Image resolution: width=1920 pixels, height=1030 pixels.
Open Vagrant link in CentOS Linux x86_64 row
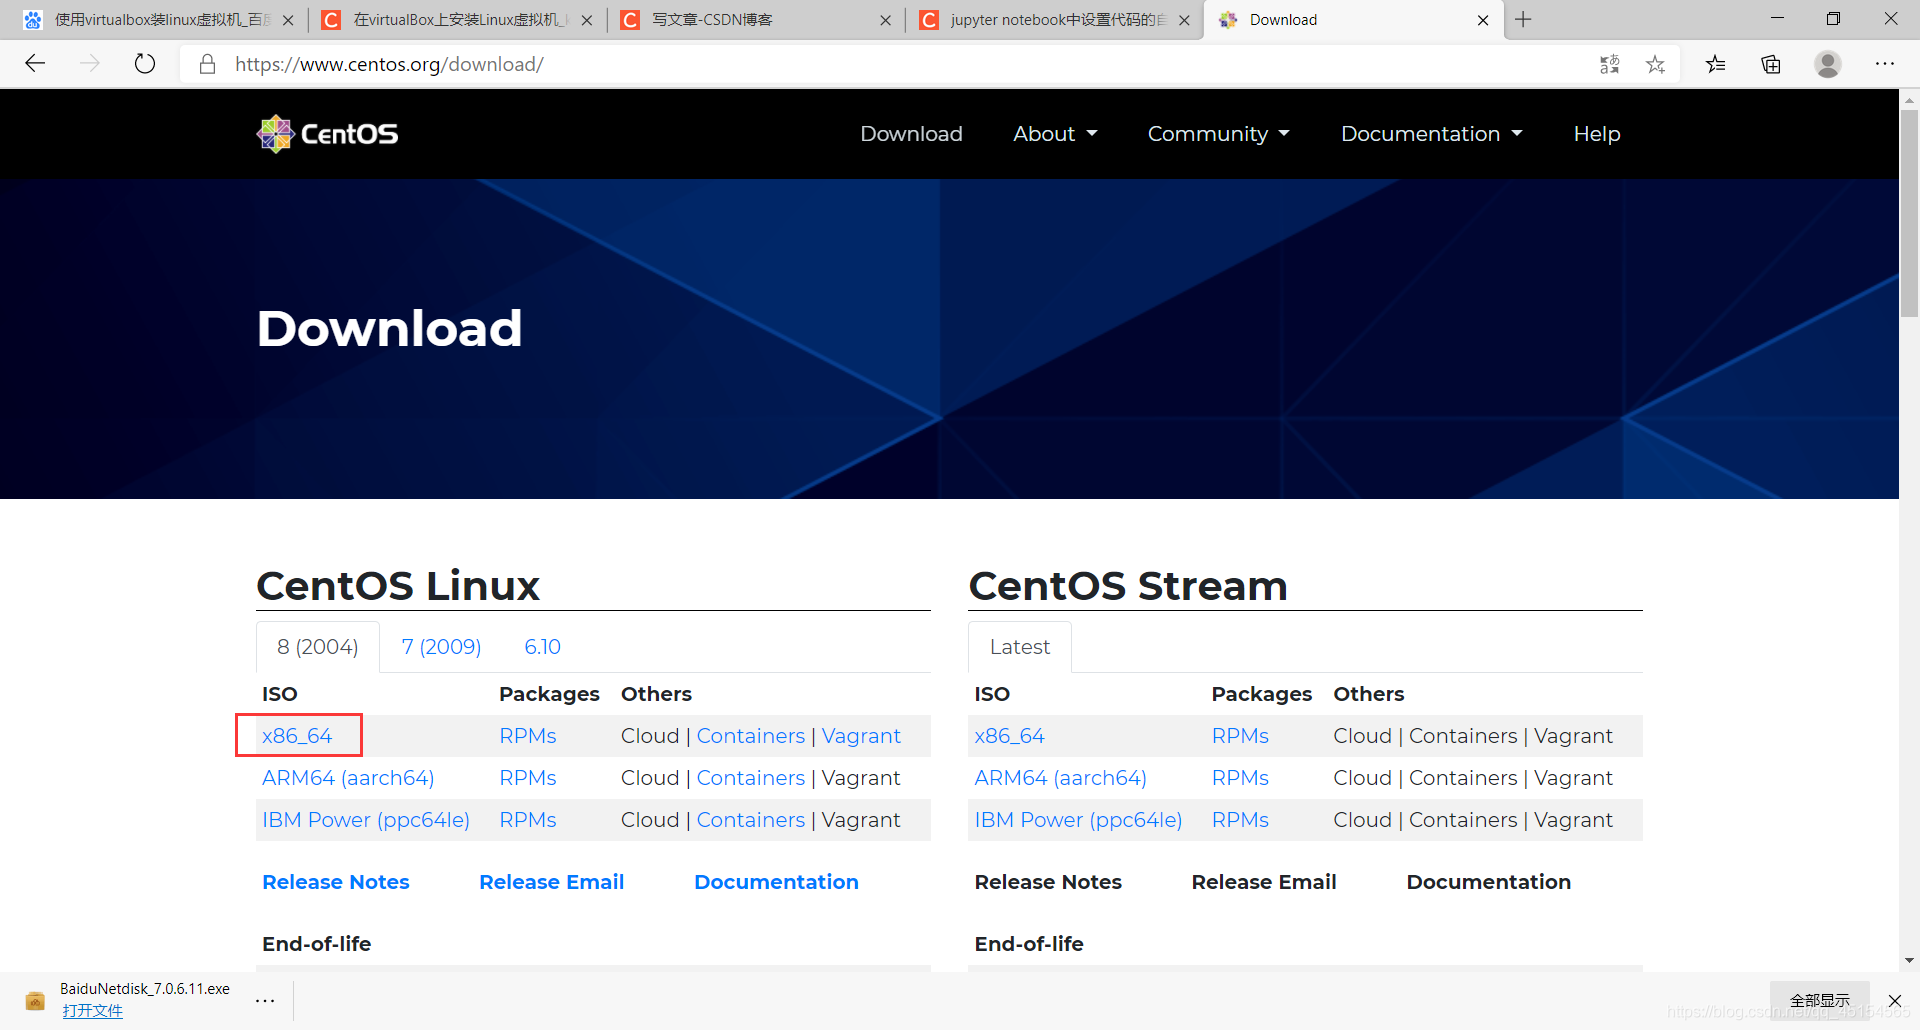point(861,736)
